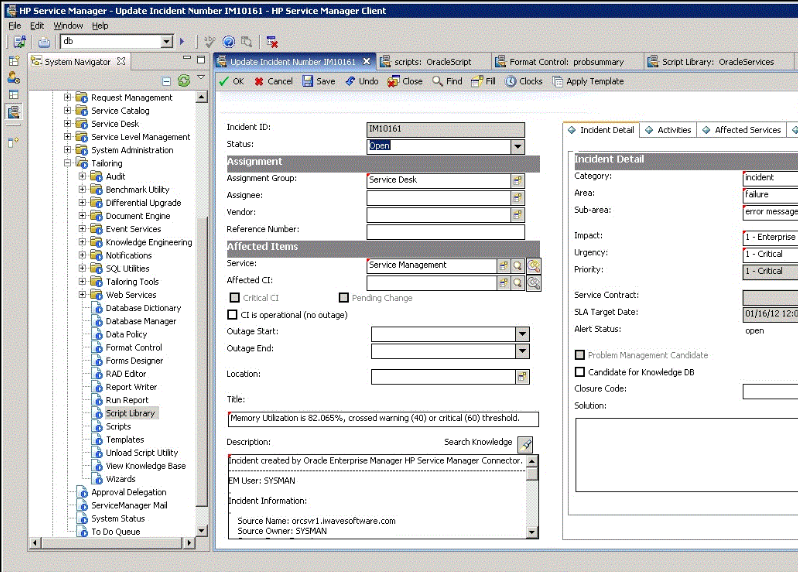Click Apply Template button
The width and height of the screenshot is (798, 572).
click(588, 81)
